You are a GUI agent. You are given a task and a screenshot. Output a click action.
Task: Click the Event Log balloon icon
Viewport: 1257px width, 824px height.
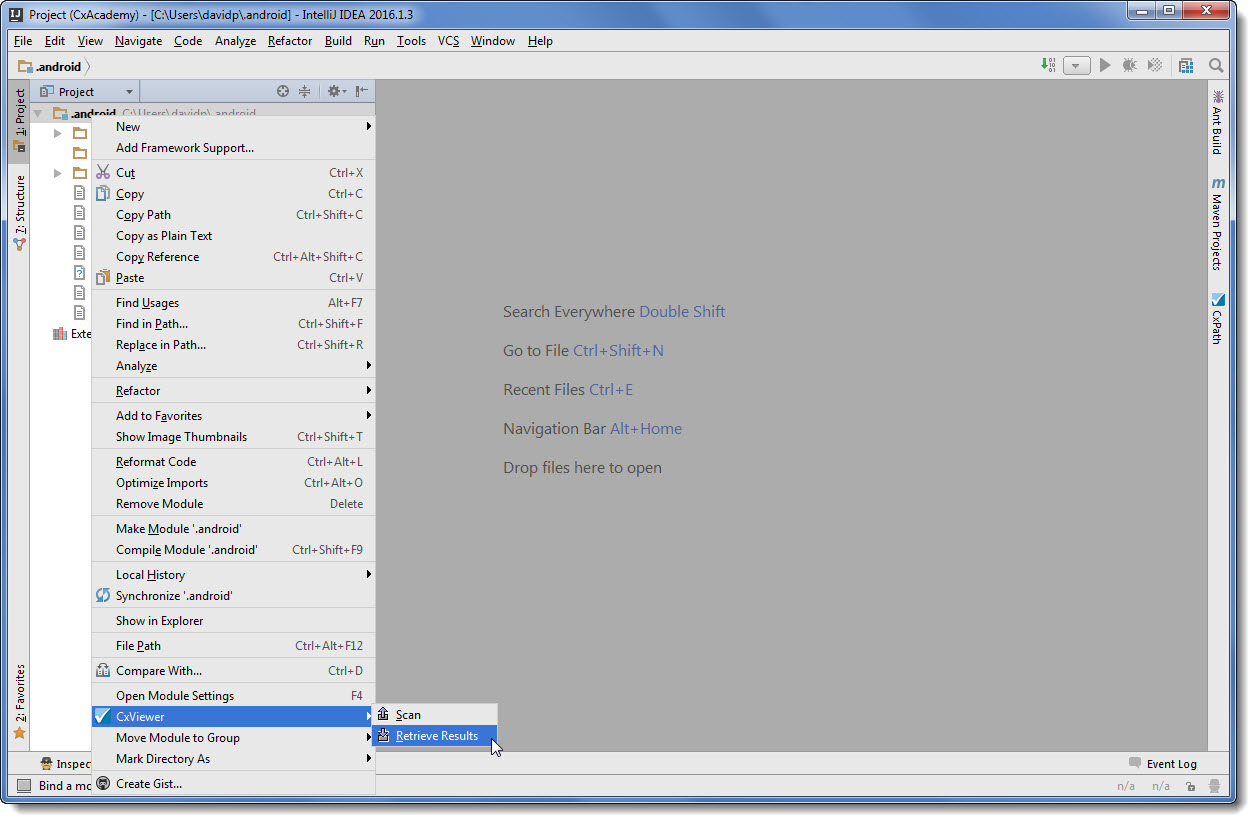click(1135, 763)
